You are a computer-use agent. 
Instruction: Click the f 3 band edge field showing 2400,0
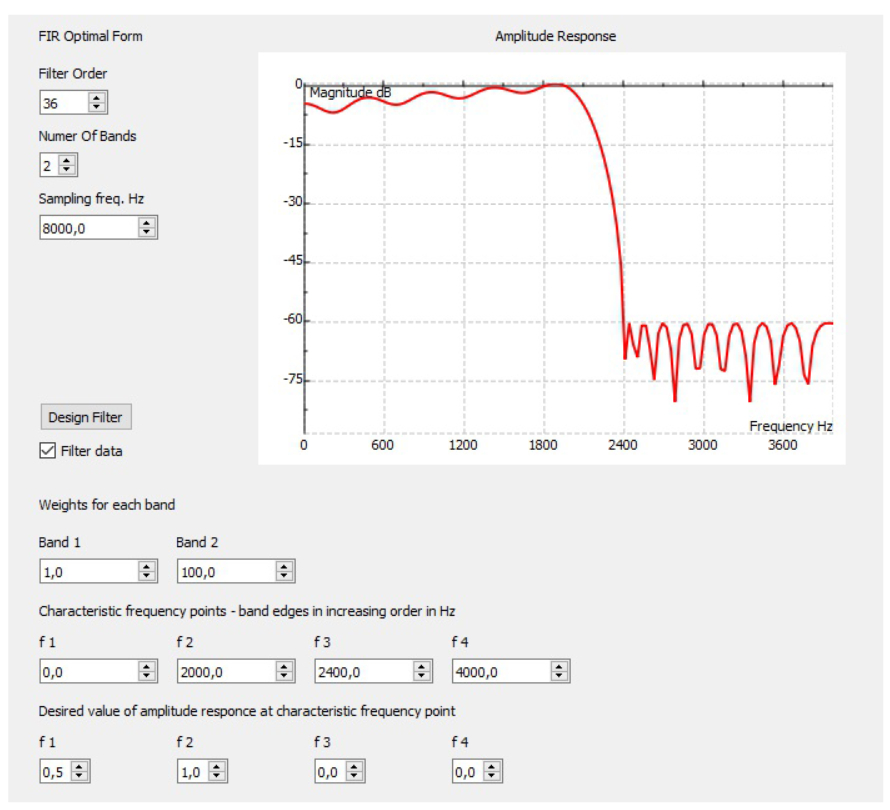[362, 672]
